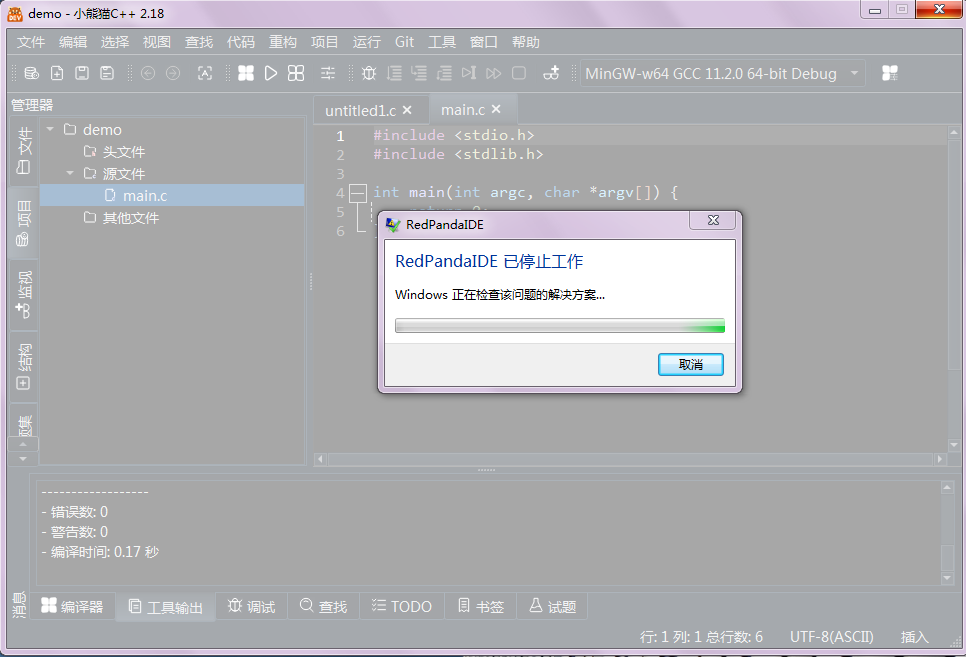Image resolution: width=966 pixels, height=657 pixels.
Task: Create a new file via toolbar icon
Action: click(x=57, y=73)
